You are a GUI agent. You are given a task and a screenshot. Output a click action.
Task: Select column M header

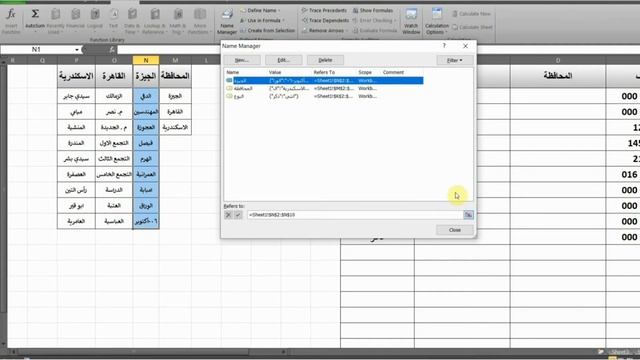pyautogui.click(x=175, y=60)
